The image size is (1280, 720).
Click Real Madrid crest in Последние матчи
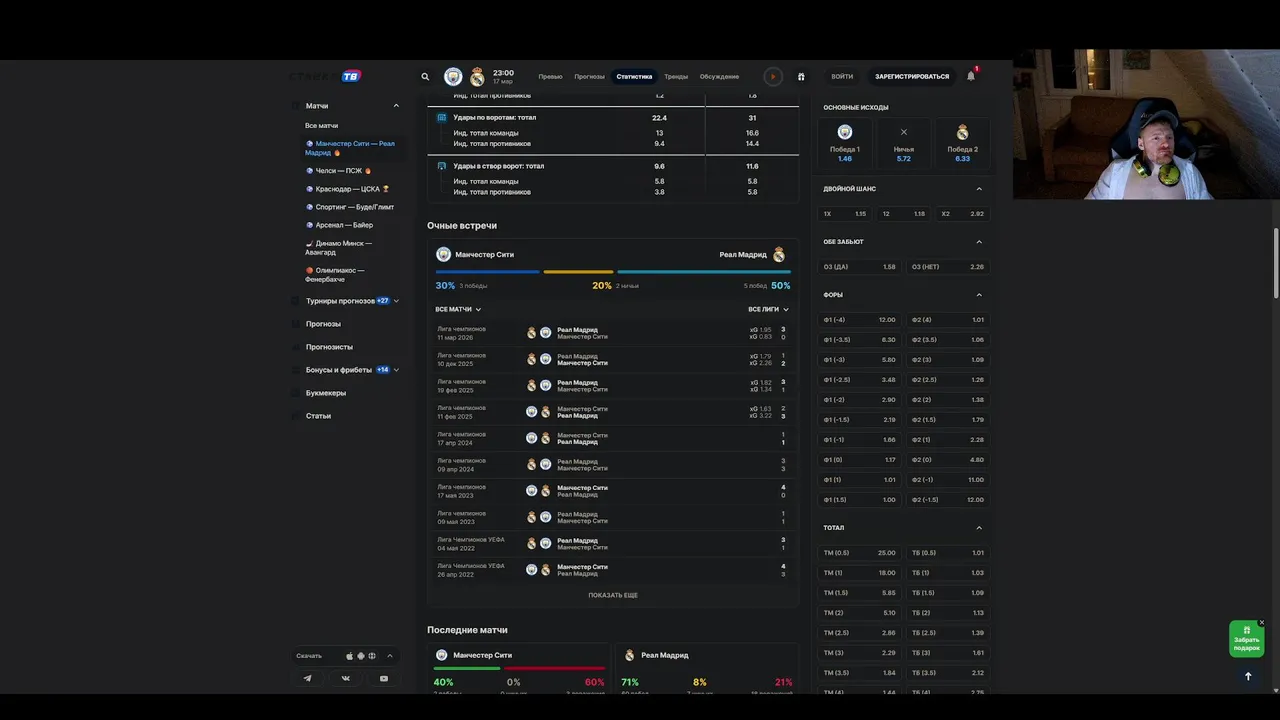tap(630, 655)
